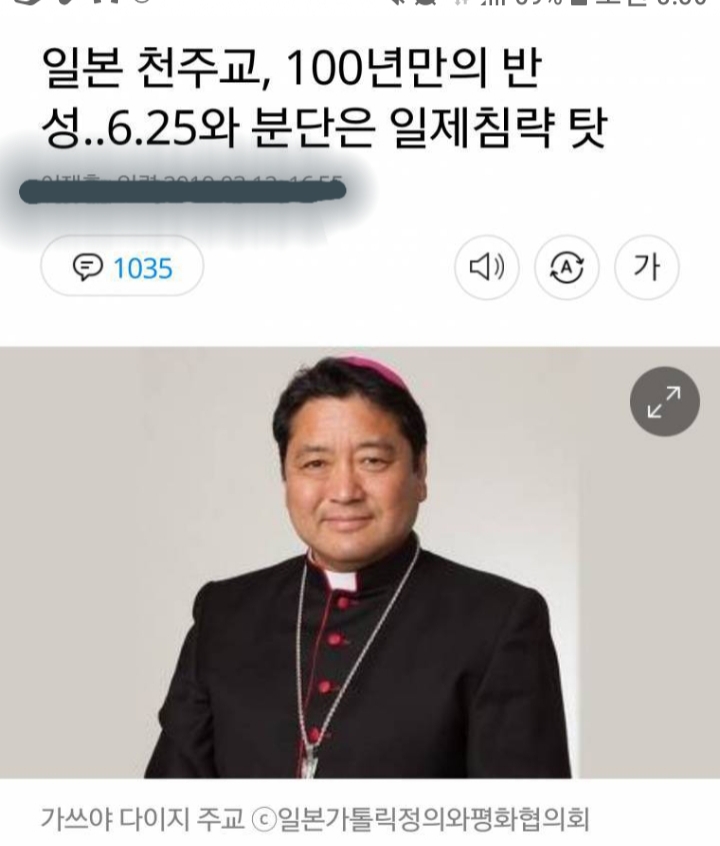720x846 pixels.
Task: Tap the blacked-out byline and date line
Action: click(x=182, y=191)
